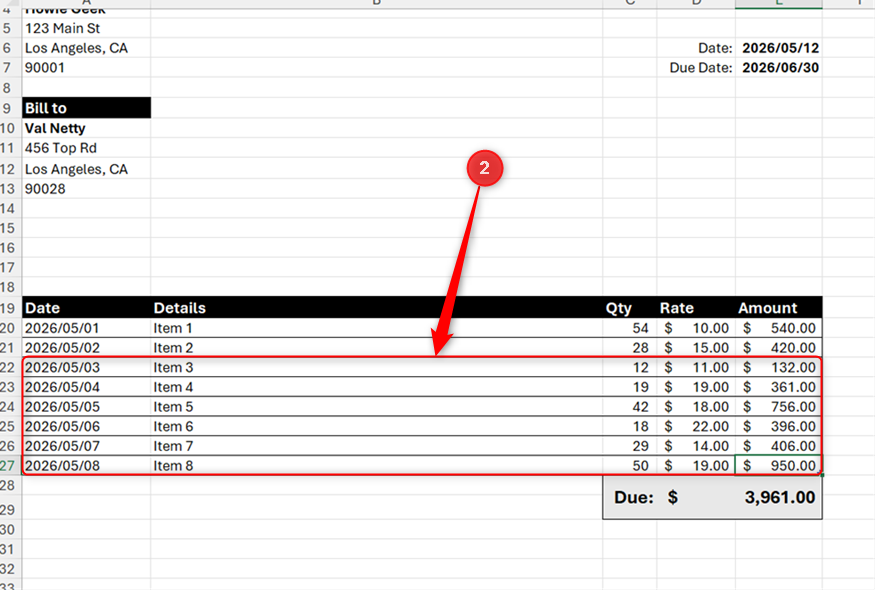Click the 756.00 amount cell
Viewport: 875px width, 590px height.
778,406
